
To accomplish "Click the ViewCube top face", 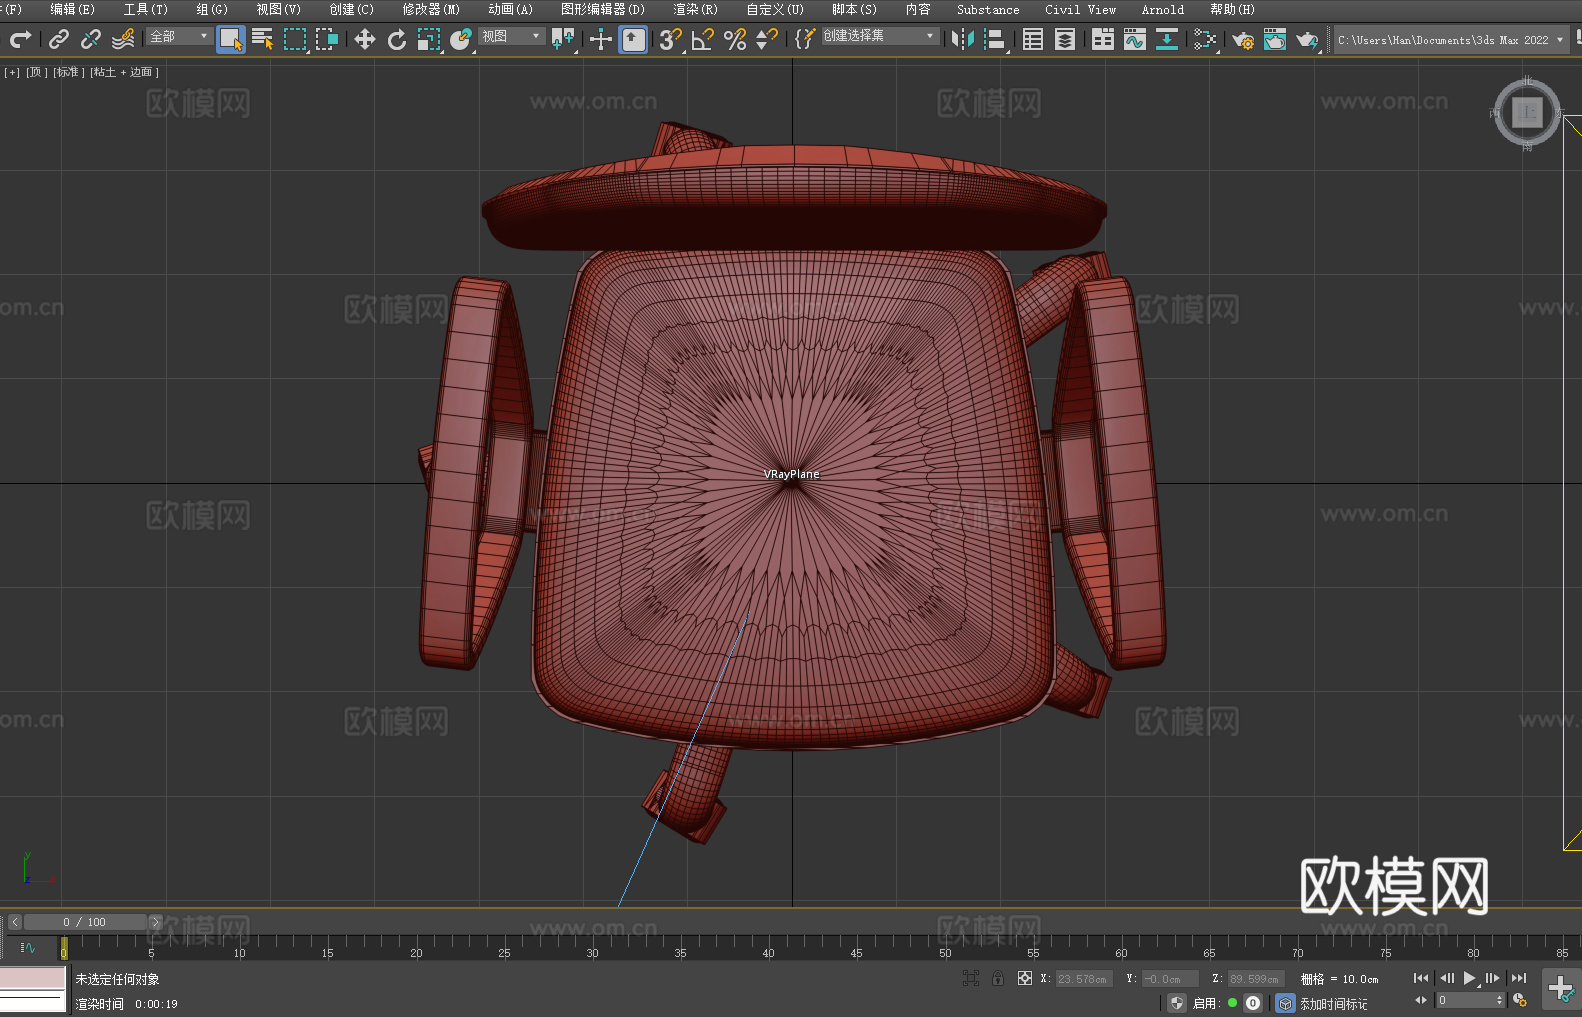I will coord(1527,112).
